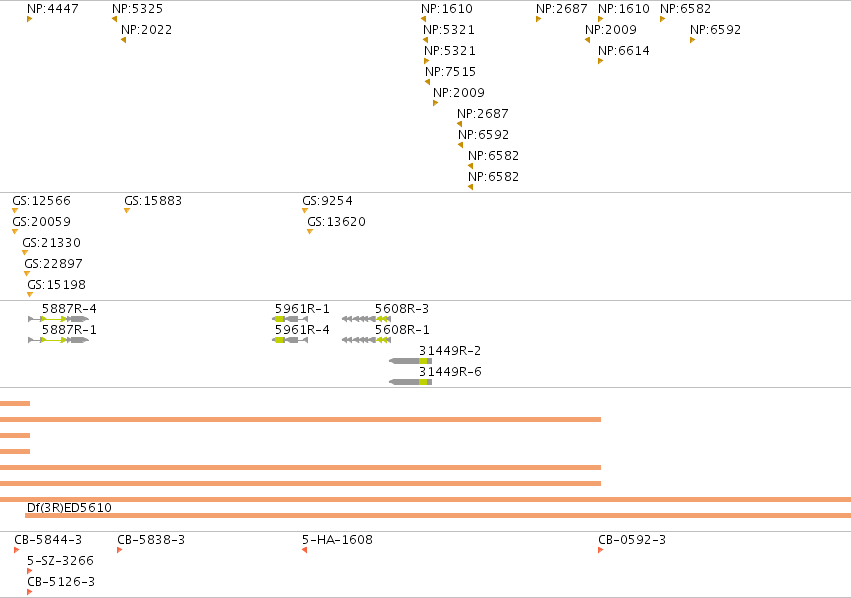This screenshot has height=598, width=851.
Task: Open the 5961R-4 transcript label
Action: click(x=302, y=329)
